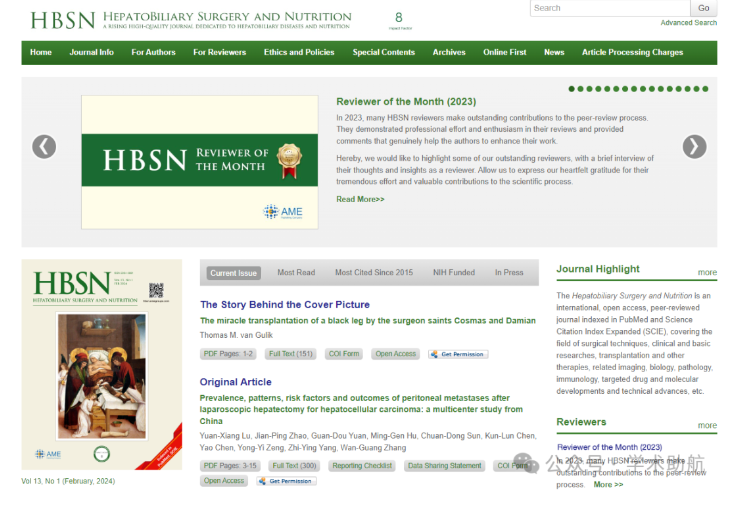Click Open Access badge of first article
The image size is (750, 509).
click(396, 354)
